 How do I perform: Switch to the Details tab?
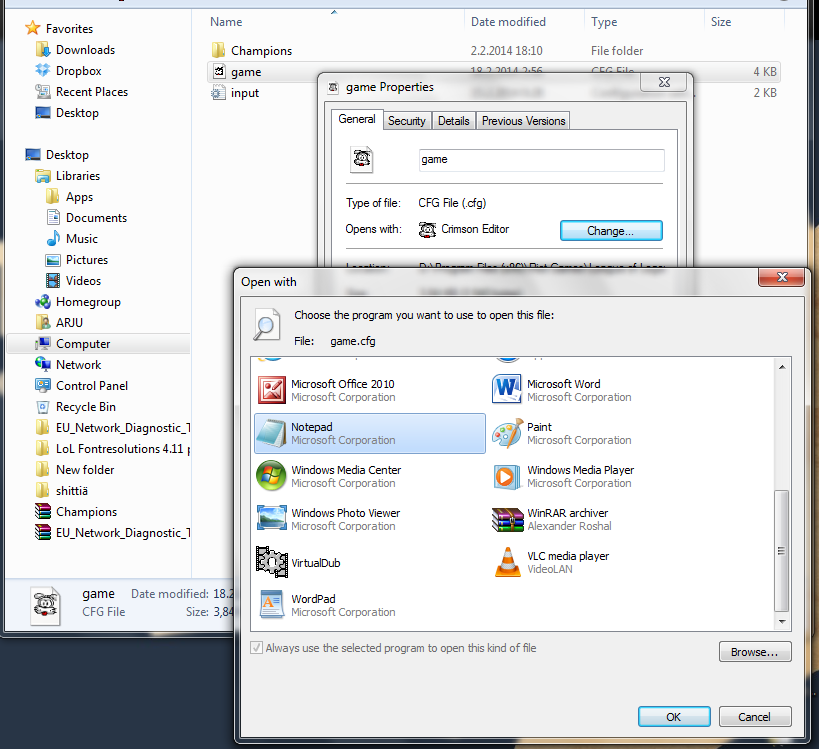pos(453,121)
